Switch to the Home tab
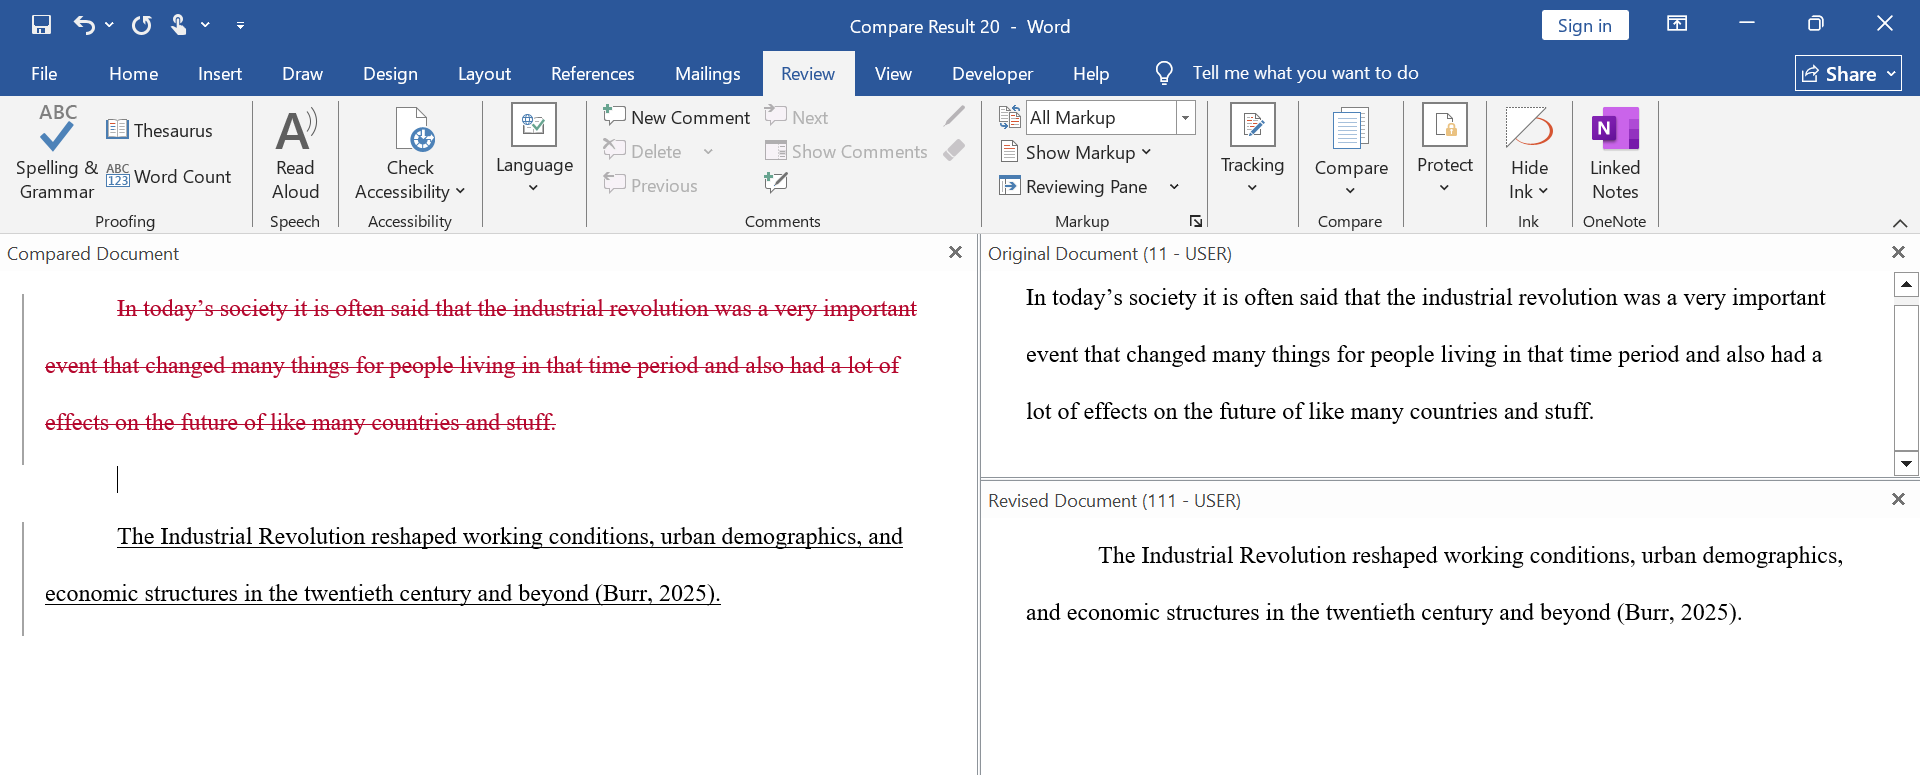Viewport: 1920px width, 775px height. click(133, 73)
